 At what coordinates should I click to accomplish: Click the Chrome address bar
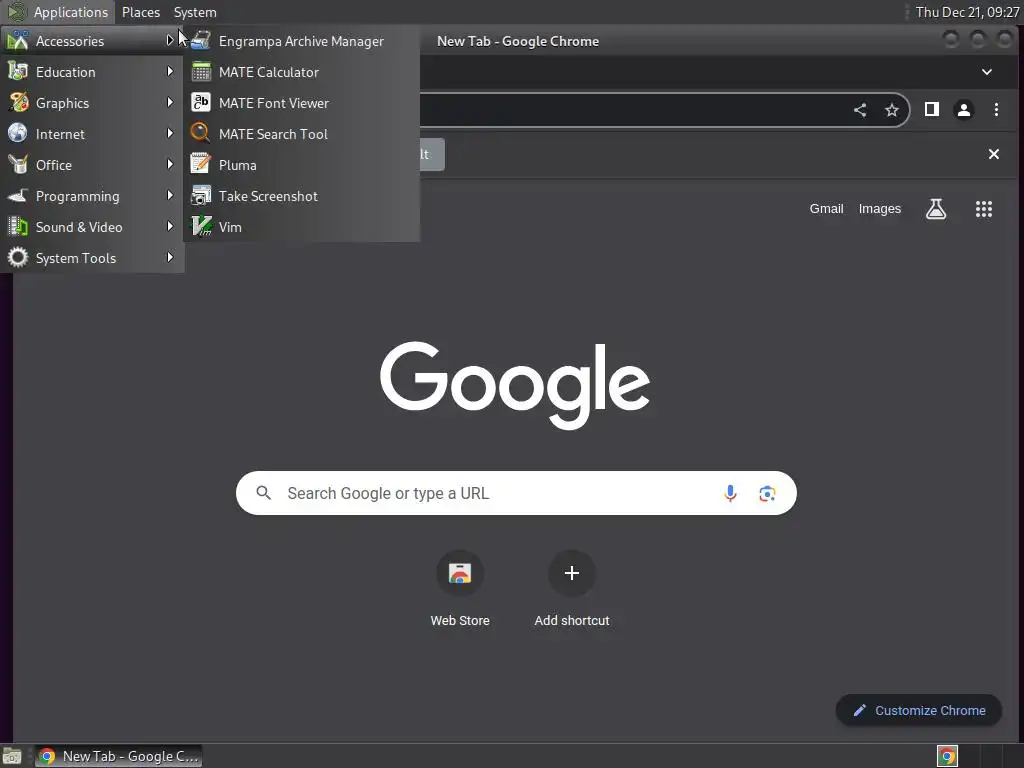pos(663,110)
